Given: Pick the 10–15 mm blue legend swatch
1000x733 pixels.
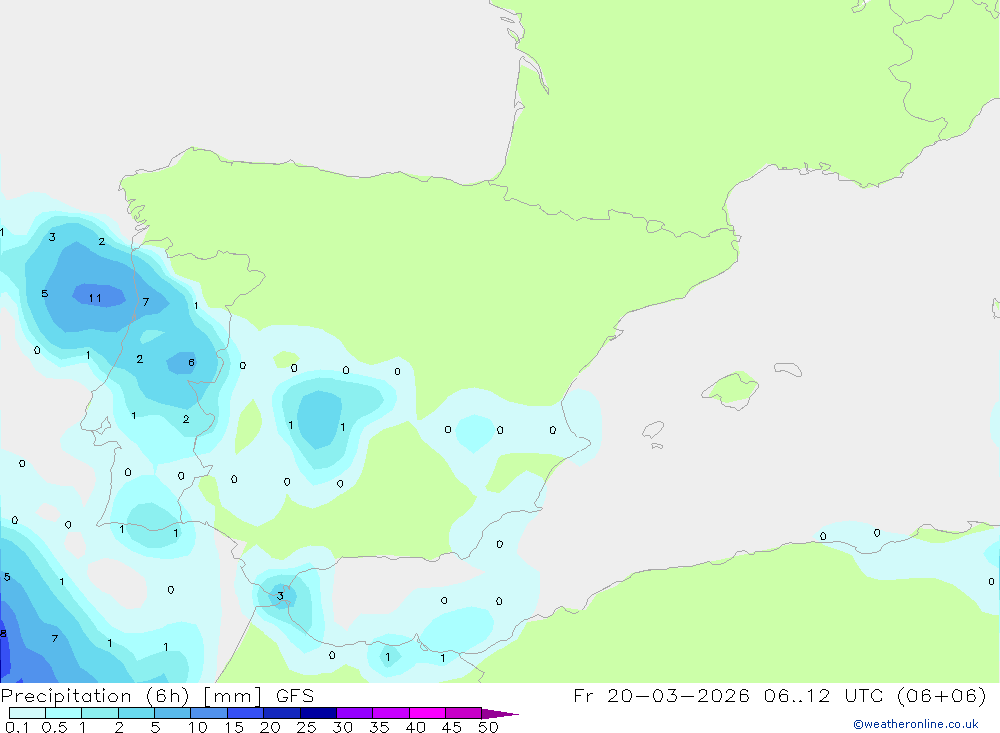Looking at the screenshot, I should tap(209, 713).
